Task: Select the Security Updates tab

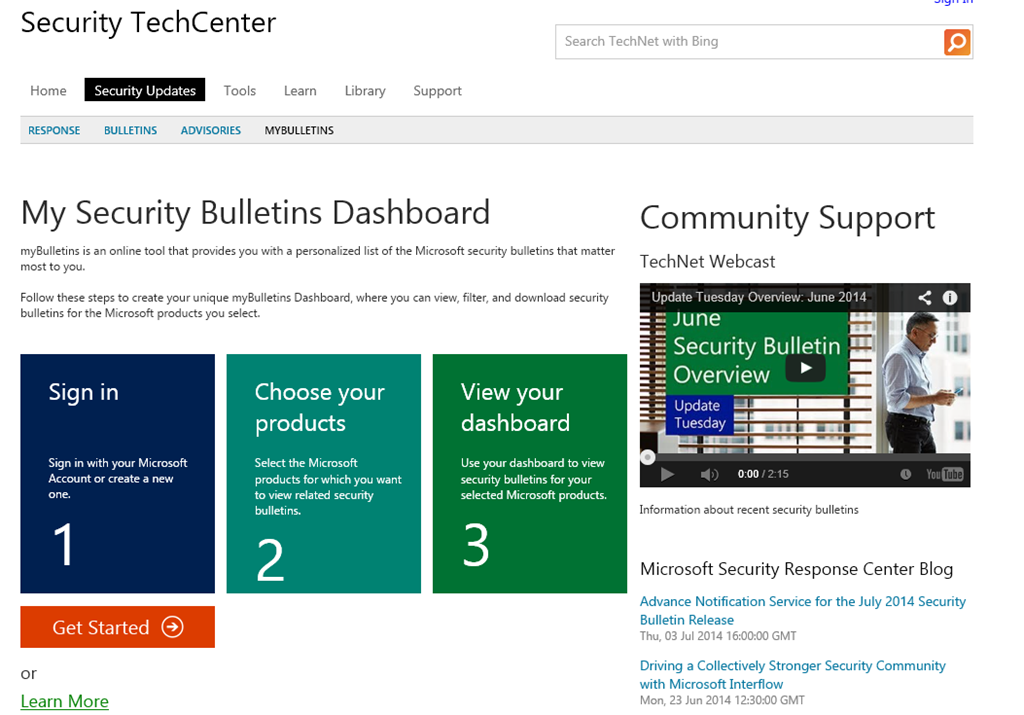Action: tap(145, 91)
